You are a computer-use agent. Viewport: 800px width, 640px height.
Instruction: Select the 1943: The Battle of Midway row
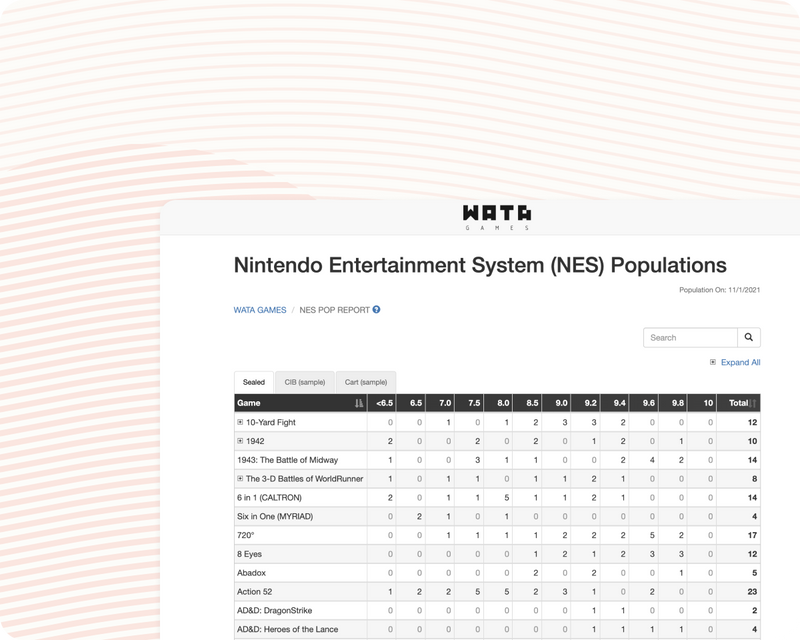497,460
